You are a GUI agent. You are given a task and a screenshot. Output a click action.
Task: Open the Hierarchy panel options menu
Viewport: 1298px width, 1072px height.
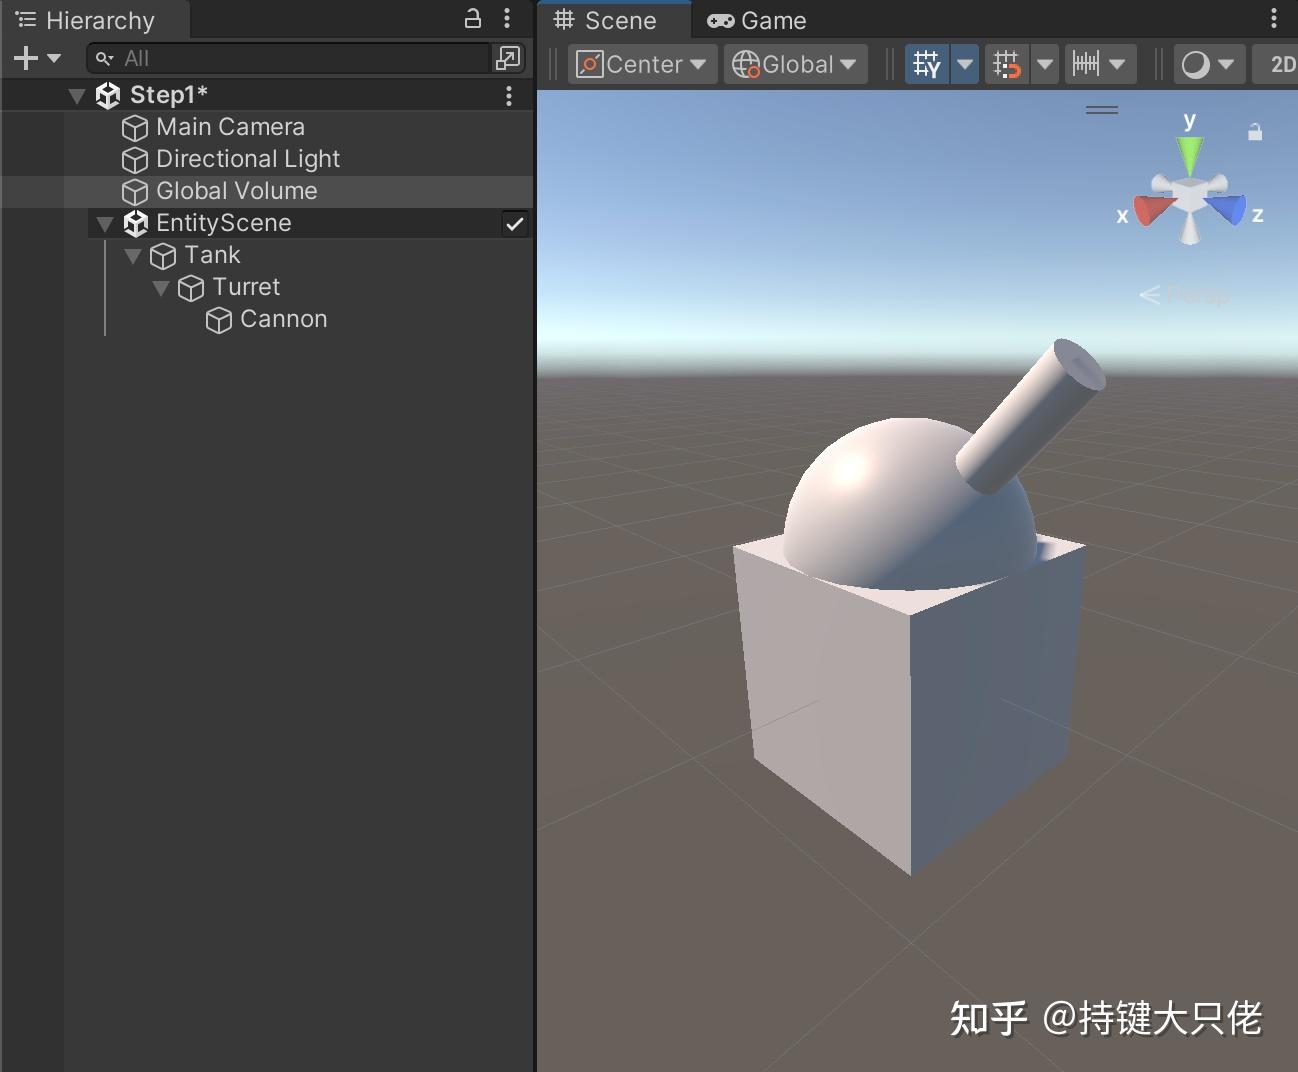click(x=507, y=18)
